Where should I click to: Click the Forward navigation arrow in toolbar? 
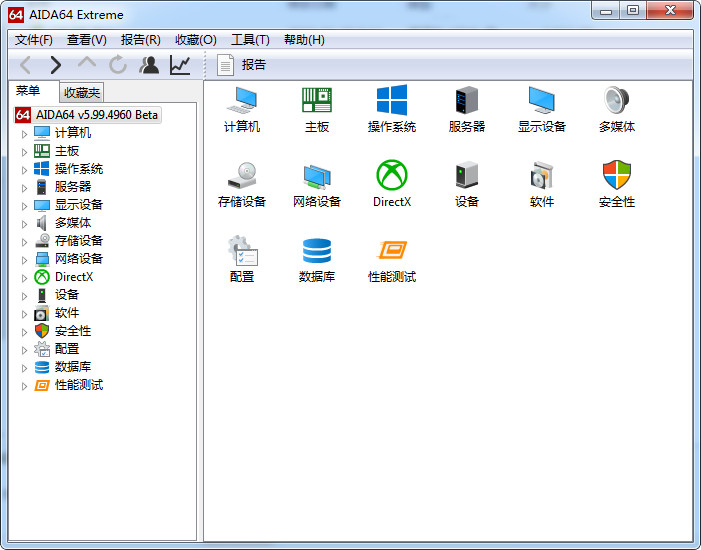[x=55, y=65]
